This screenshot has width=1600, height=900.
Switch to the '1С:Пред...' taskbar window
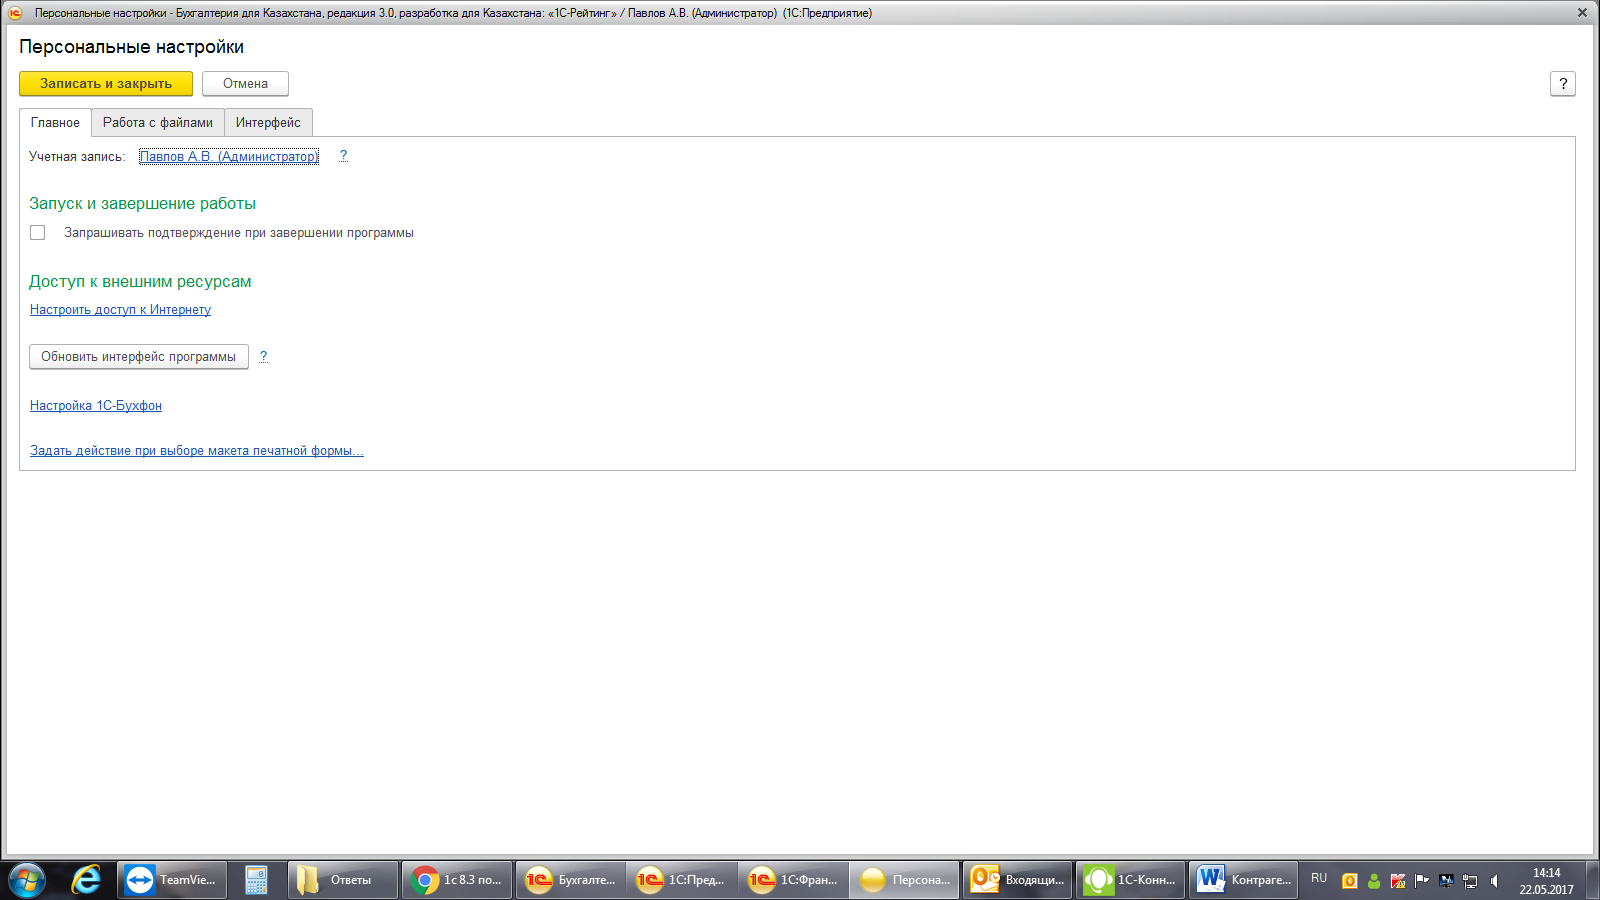tap(682, 880)
